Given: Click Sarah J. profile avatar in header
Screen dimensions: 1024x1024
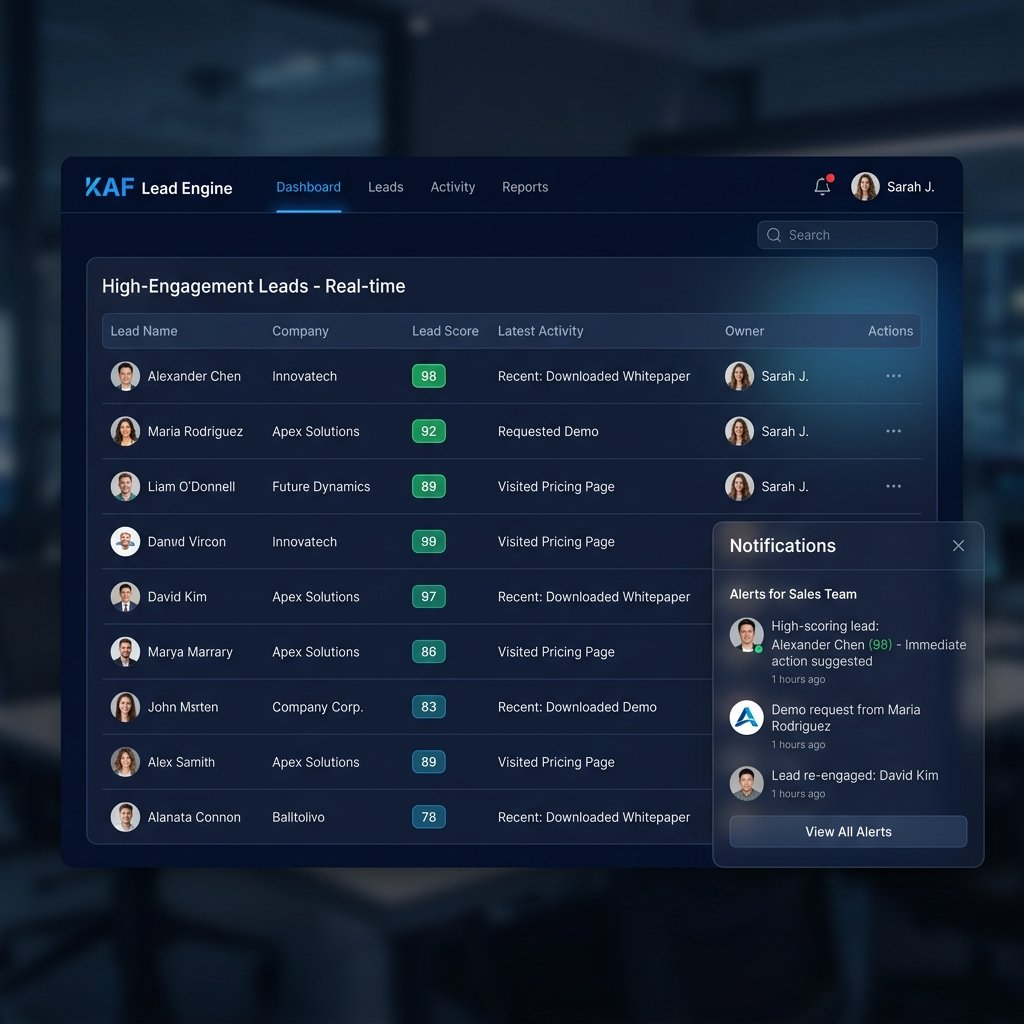Looking at the screenshot, I should point(865,187).
